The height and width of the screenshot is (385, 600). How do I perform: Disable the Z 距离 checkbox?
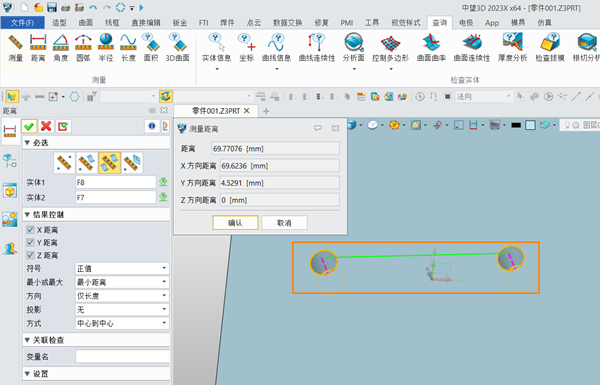click(30, 255)
